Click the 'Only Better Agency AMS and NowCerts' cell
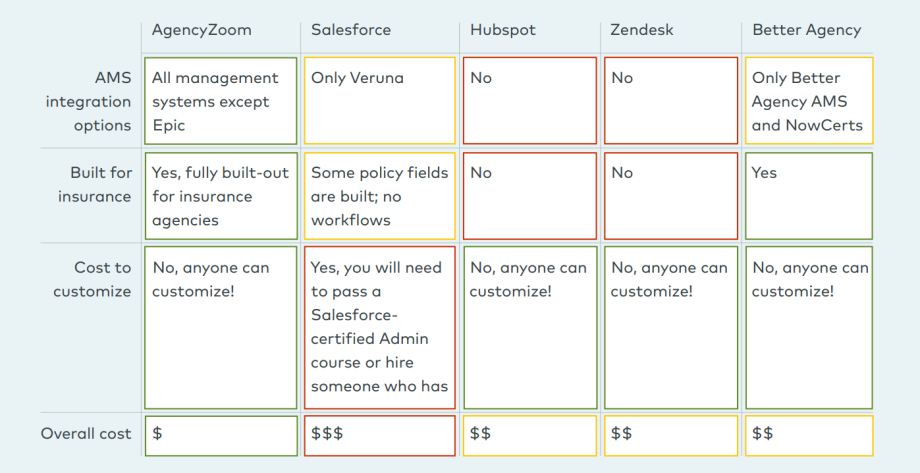The height and width of the screenshot is (473, 920). [809, 101]
